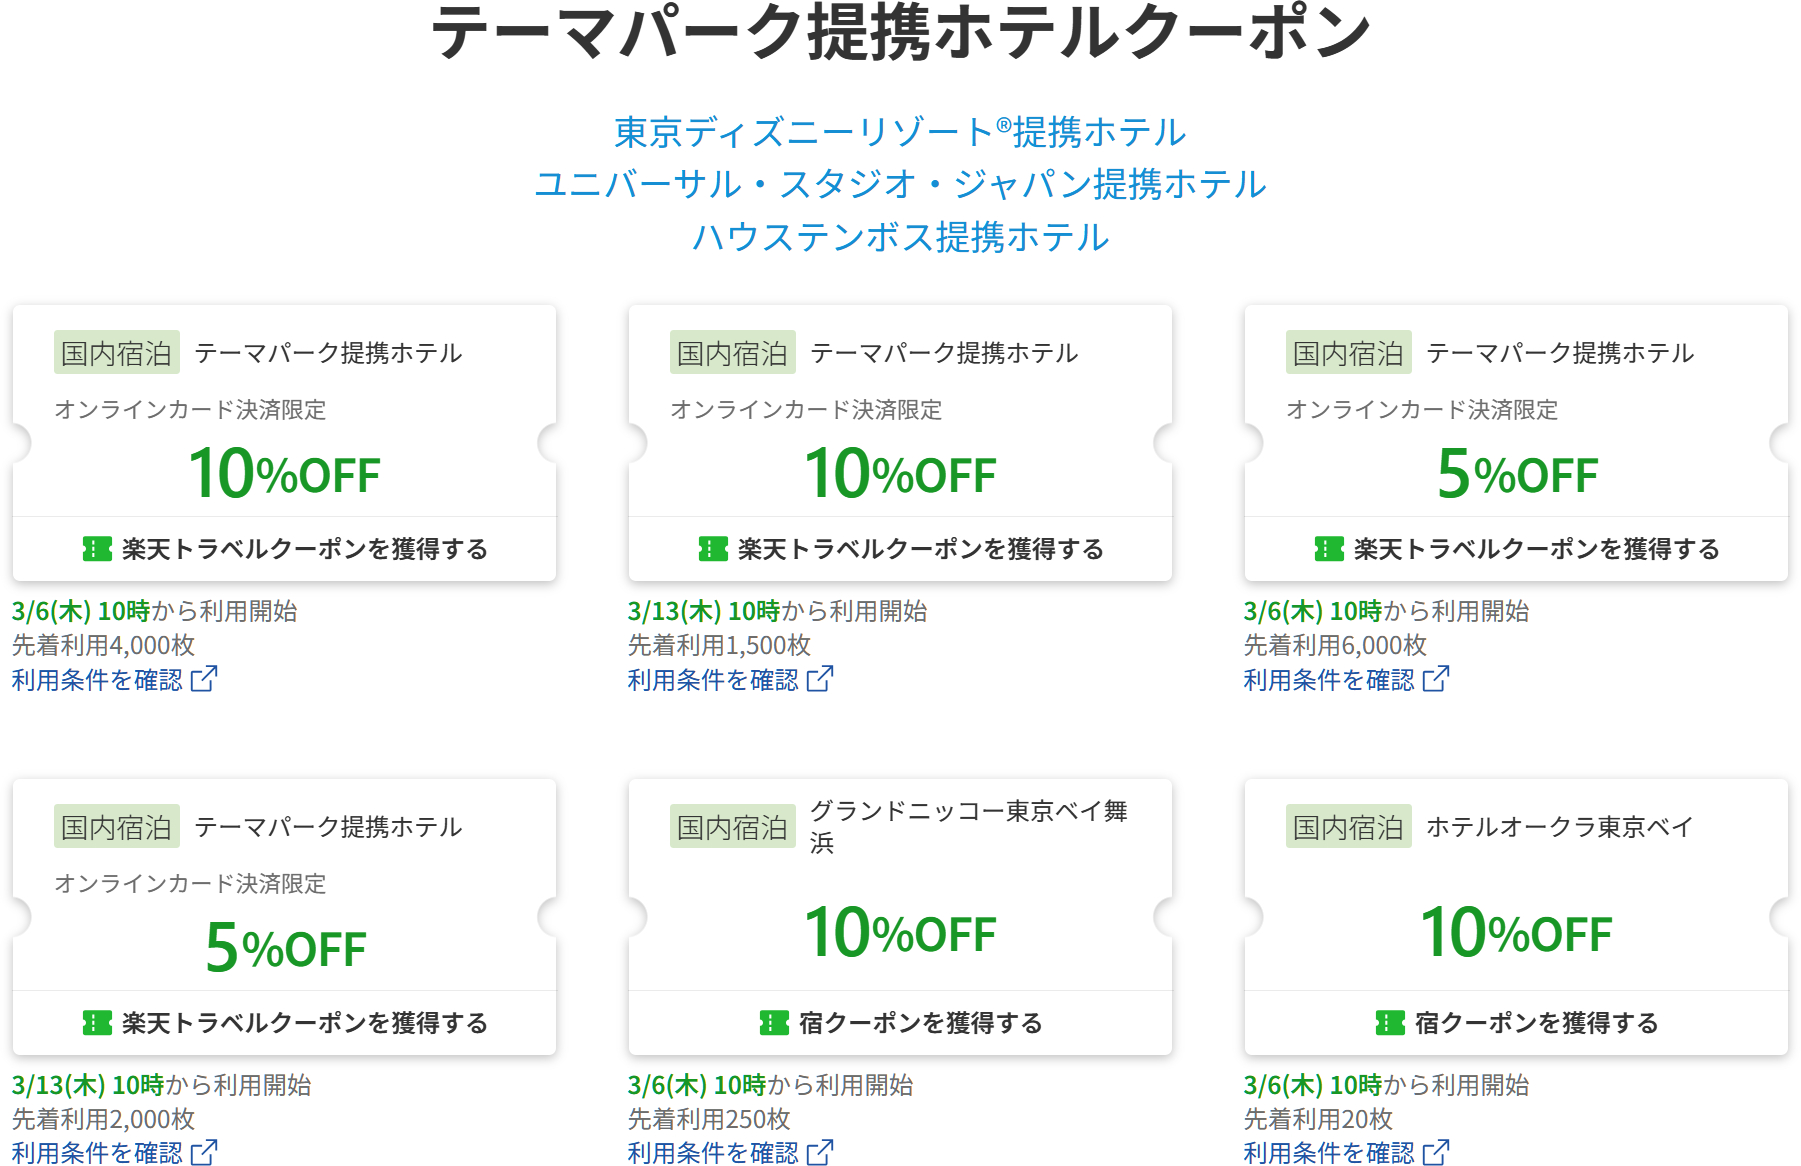Open the ハウステンボス提携ホテル link
The height and width of the screenshot is (1166, 1801).
point(900,238)
